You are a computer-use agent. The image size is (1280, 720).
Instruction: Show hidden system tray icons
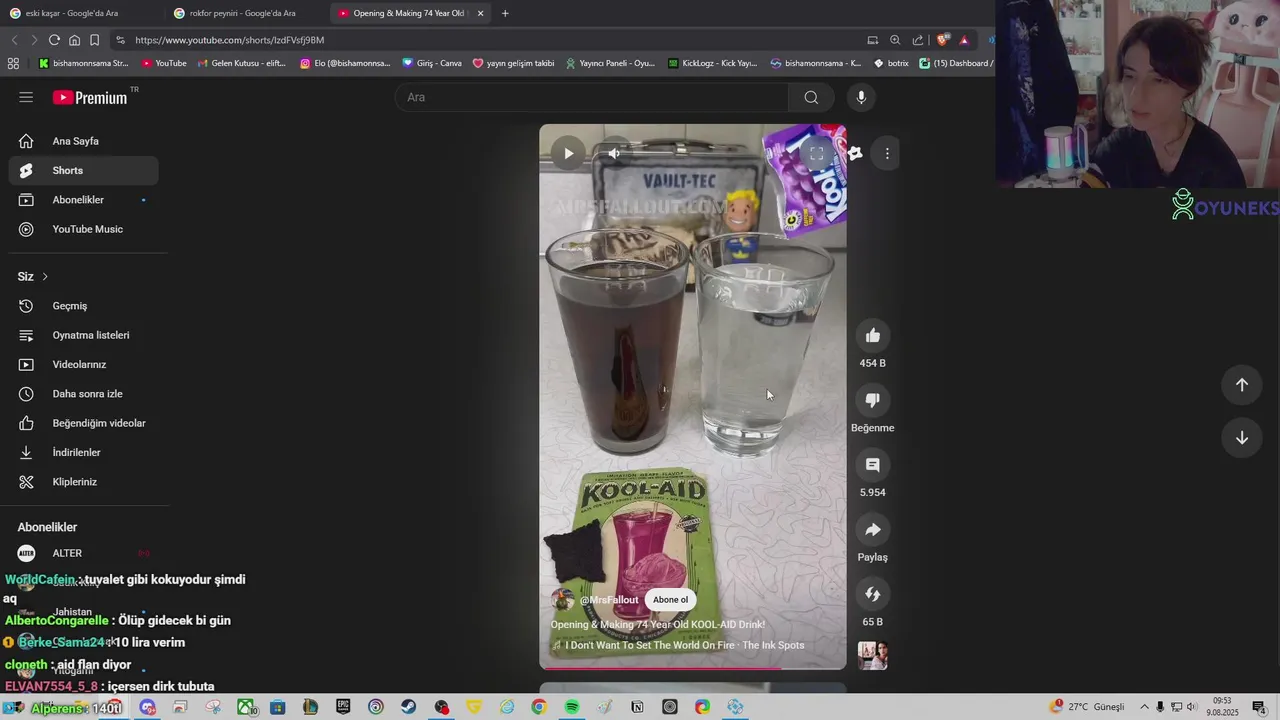(1145, 707)
